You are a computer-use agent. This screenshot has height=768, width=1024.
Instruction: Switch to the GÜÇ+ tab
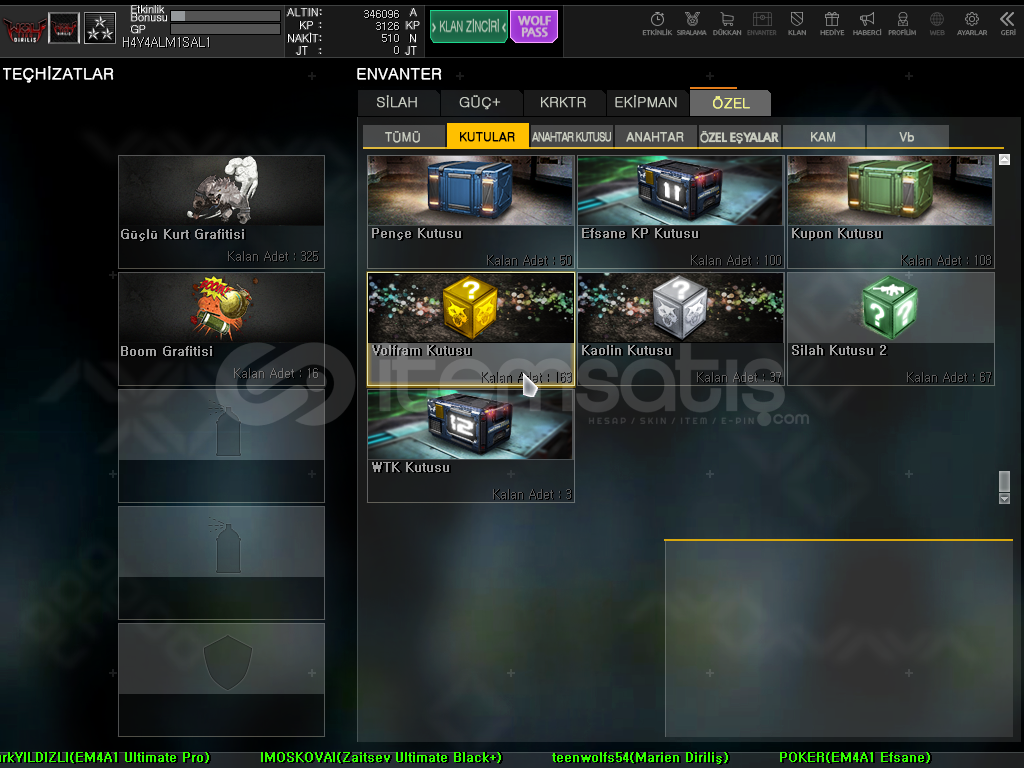coord(479,103)
